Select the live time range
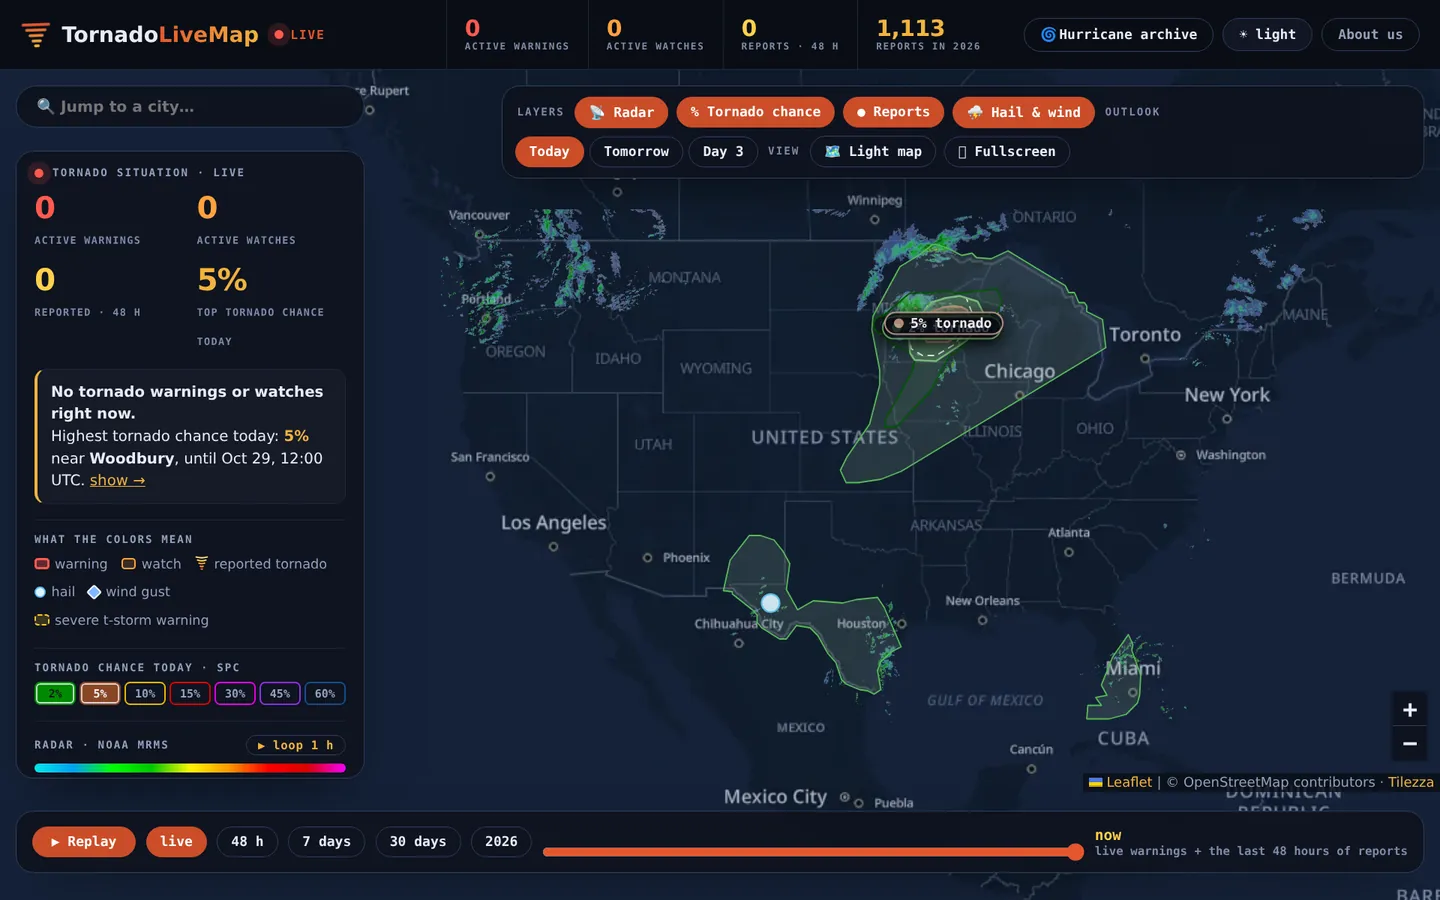 [176, 841]
